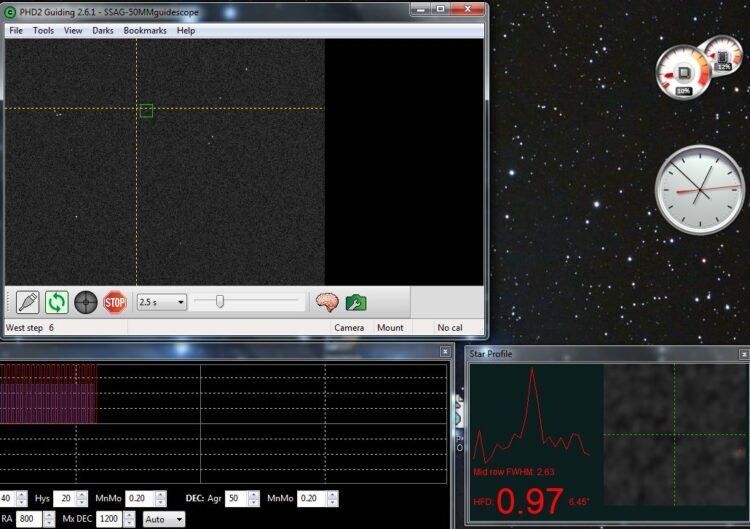Open the File menu
Viewport: 750px width, 529px height.
point(16,31)
